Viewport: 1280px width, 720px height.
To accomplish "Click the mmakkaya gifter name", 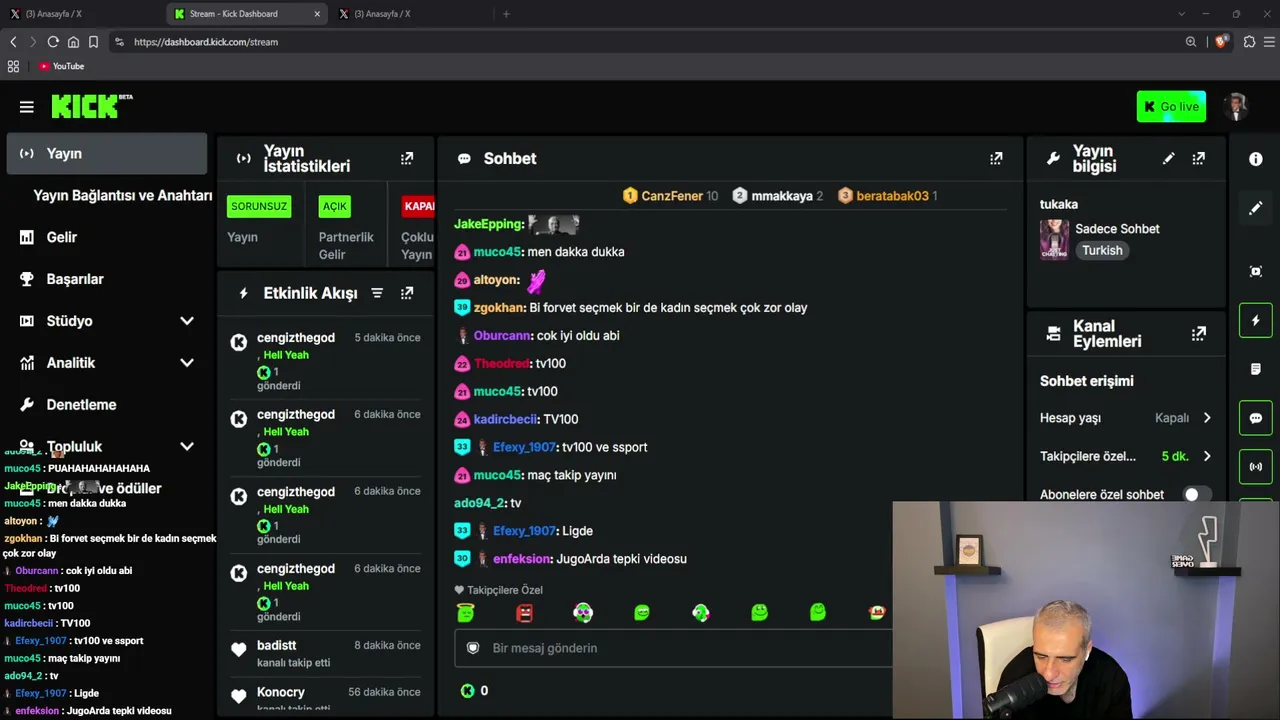I will pyautogui.click(x=782, y=196).
